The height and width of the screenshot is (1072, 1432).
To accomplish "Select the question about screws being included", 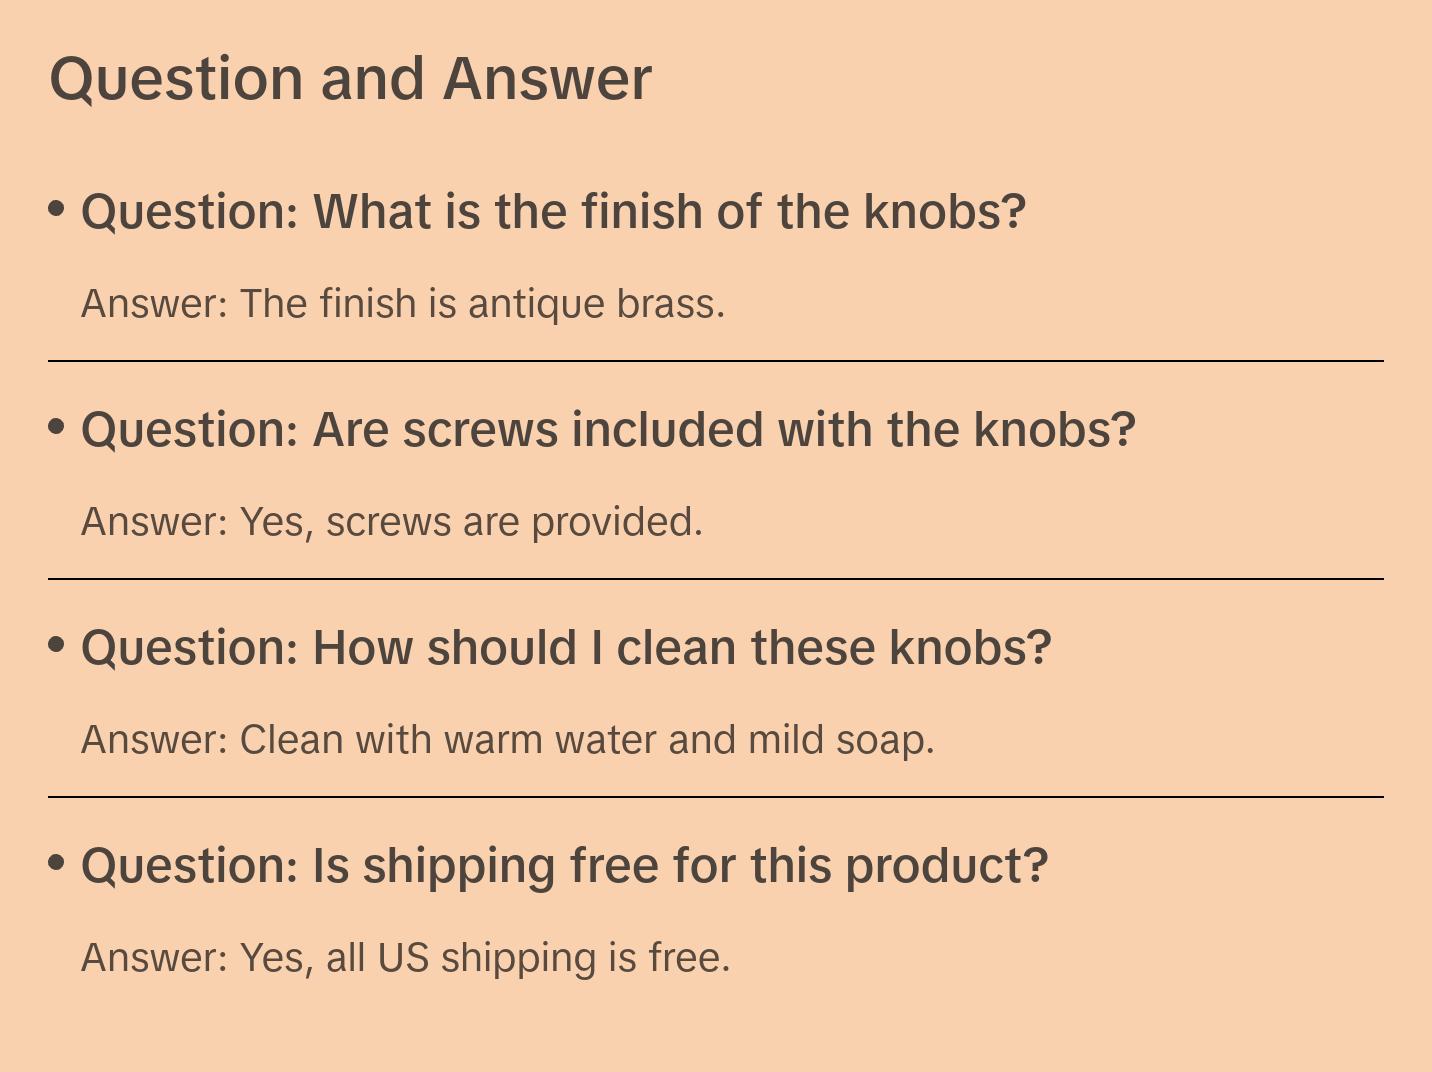I will (608, 430).
